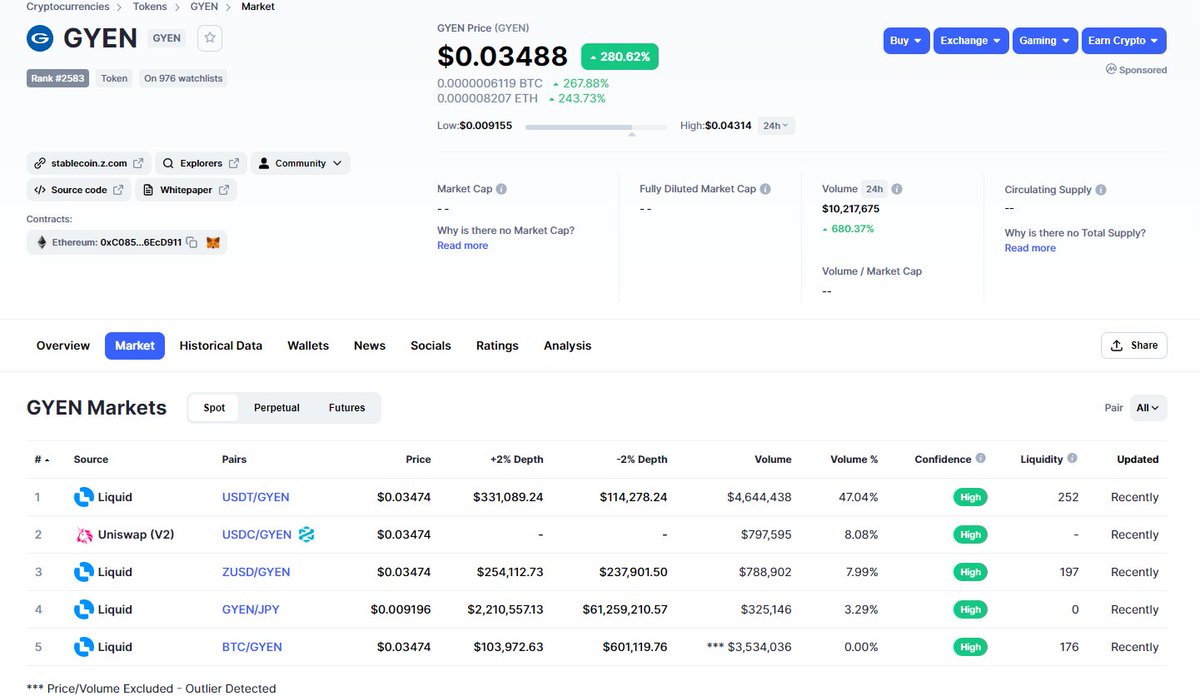1200x696 pixels.
Task: Click the Liquidity column info icon
Action: (1072, 458)
